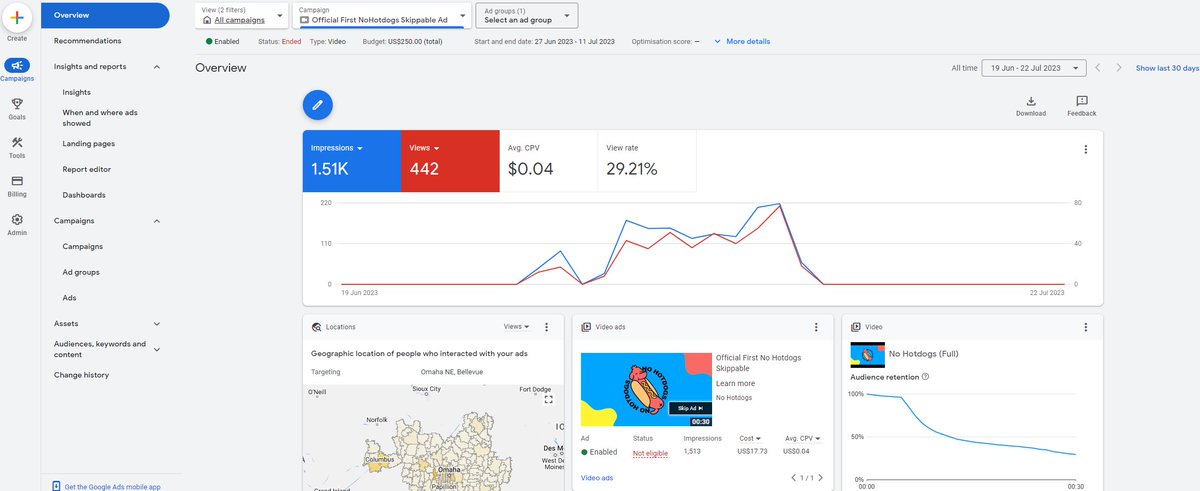Open Get the Google Ads mobile app
The width and height of the screenshot is (1200, 491).
point(112,486)
